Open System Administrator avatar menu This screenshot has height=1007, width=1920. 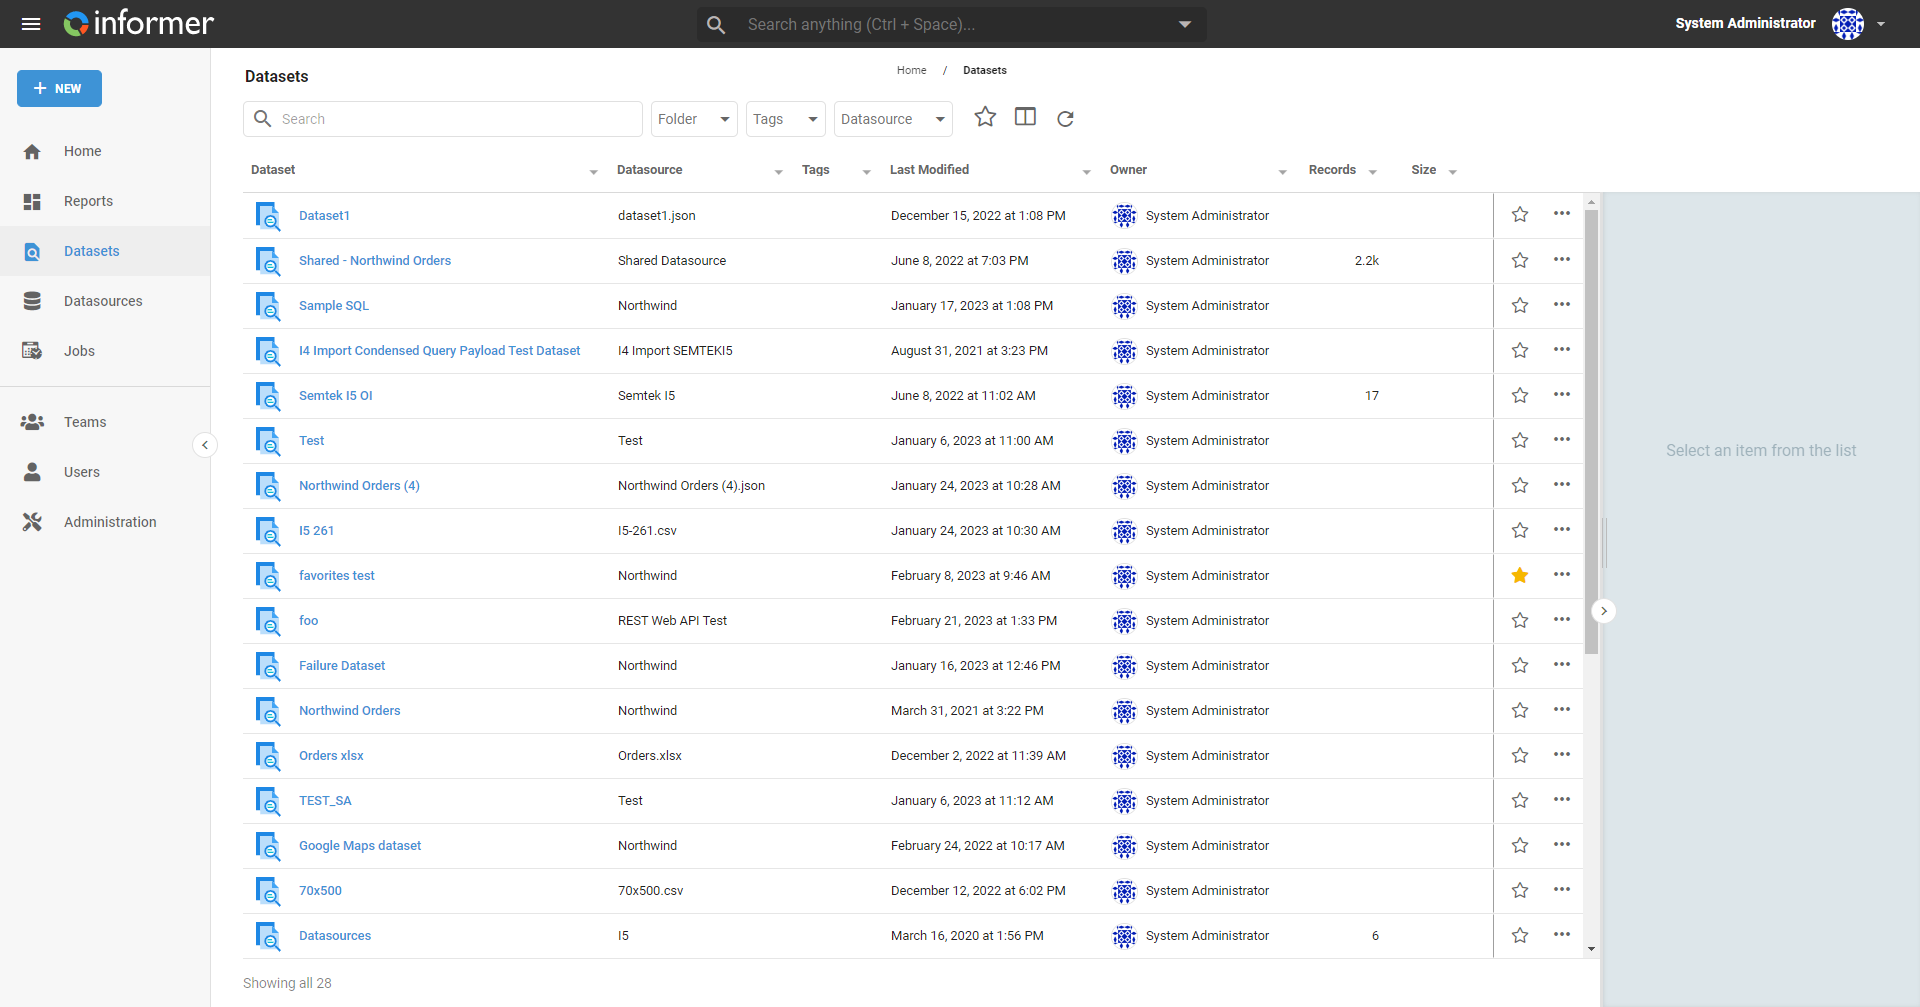coord(1847,23)
